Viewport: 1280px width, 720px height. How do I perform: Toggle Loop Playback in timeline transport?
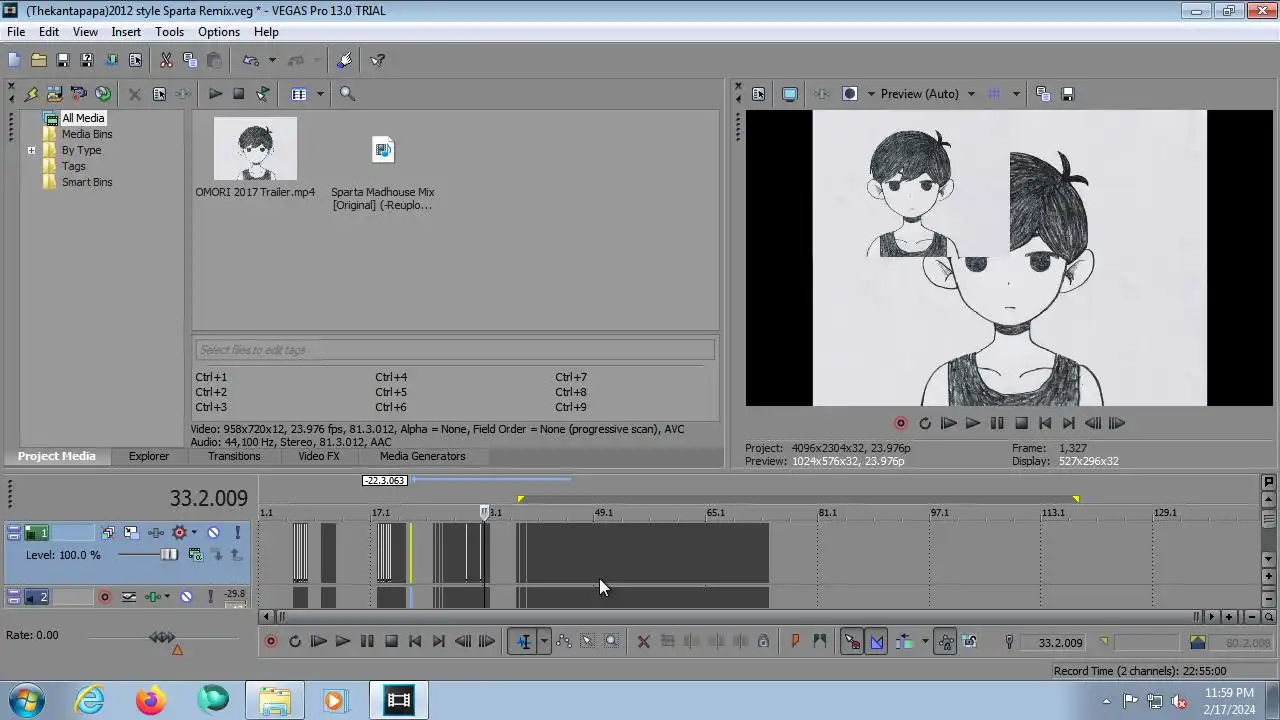click(x=295, y=642)
